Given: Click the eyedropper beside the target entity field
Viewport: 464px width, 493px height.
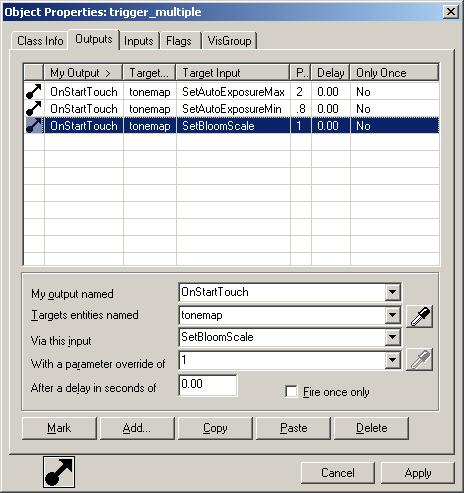Looking at the screenshot, I should 419,316.
